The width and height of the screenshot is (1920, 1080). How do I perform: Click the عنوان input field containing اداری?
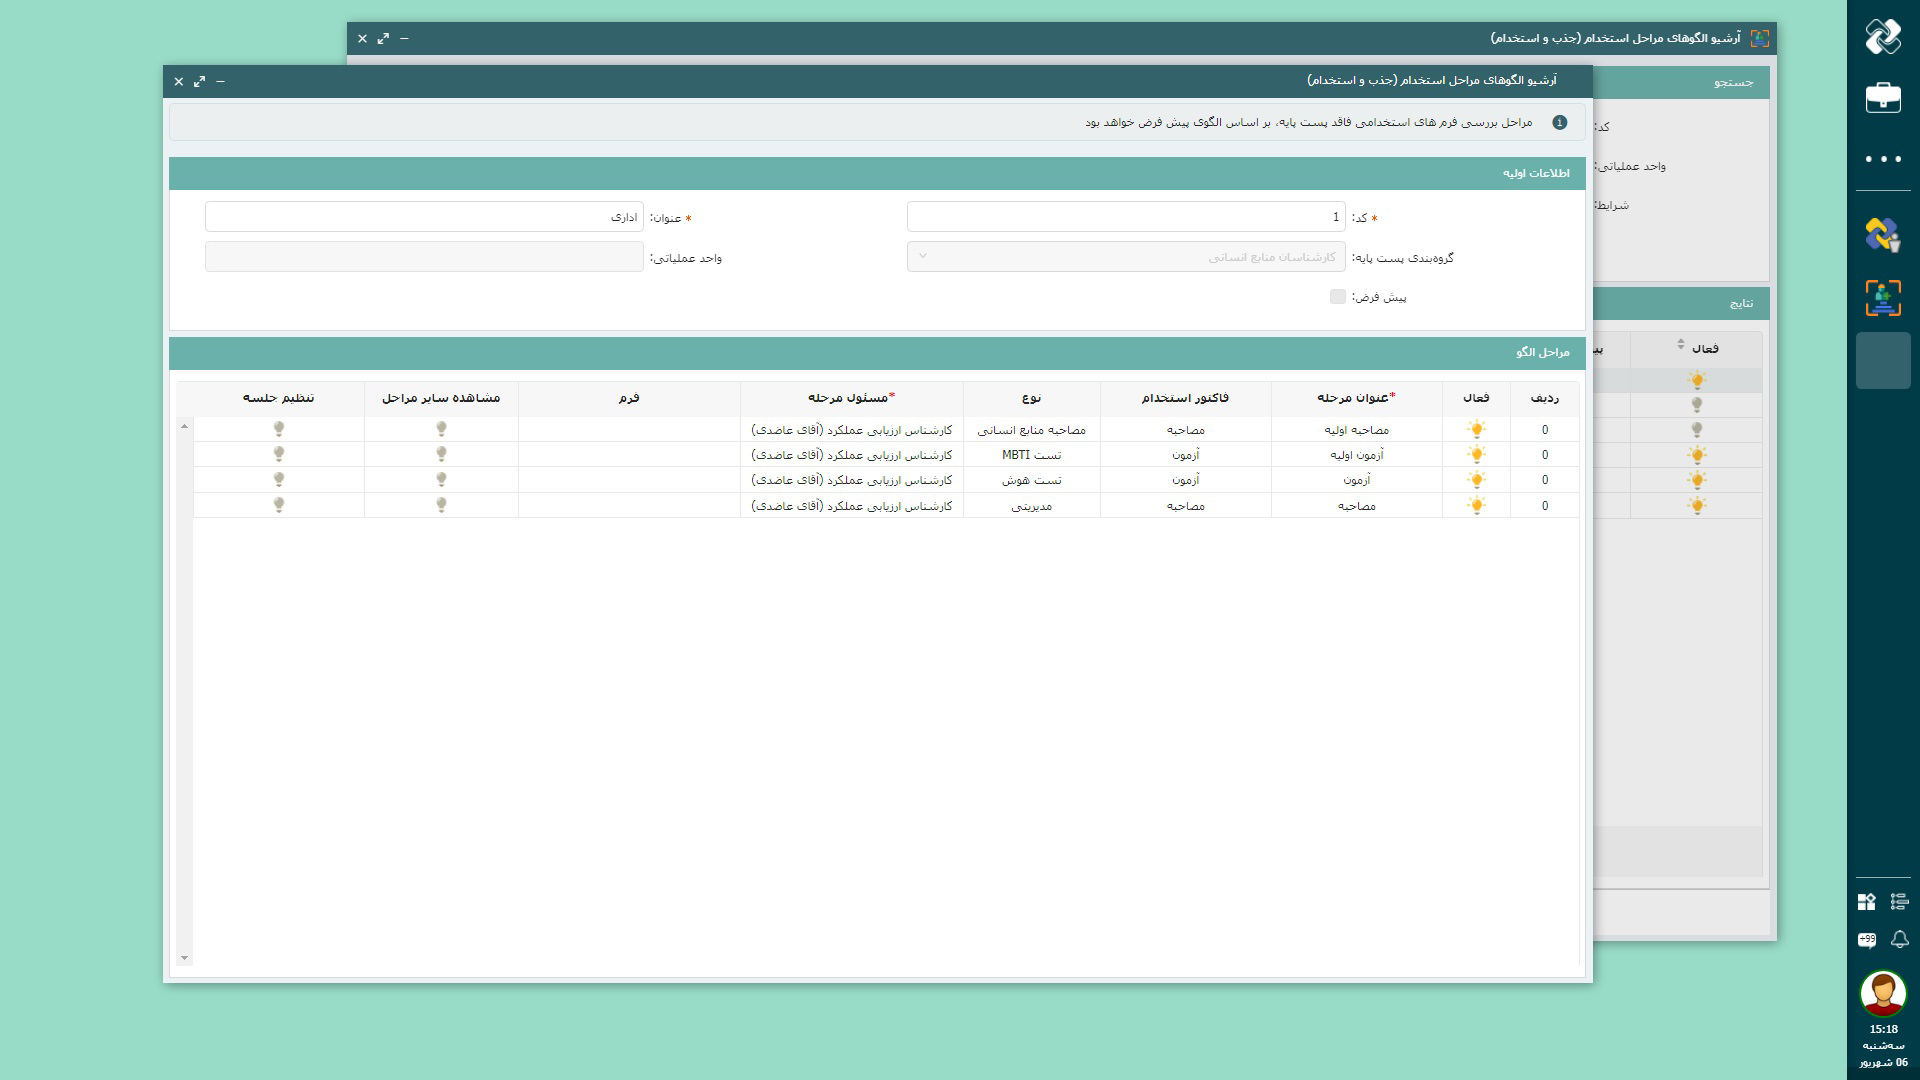(424, 217)
